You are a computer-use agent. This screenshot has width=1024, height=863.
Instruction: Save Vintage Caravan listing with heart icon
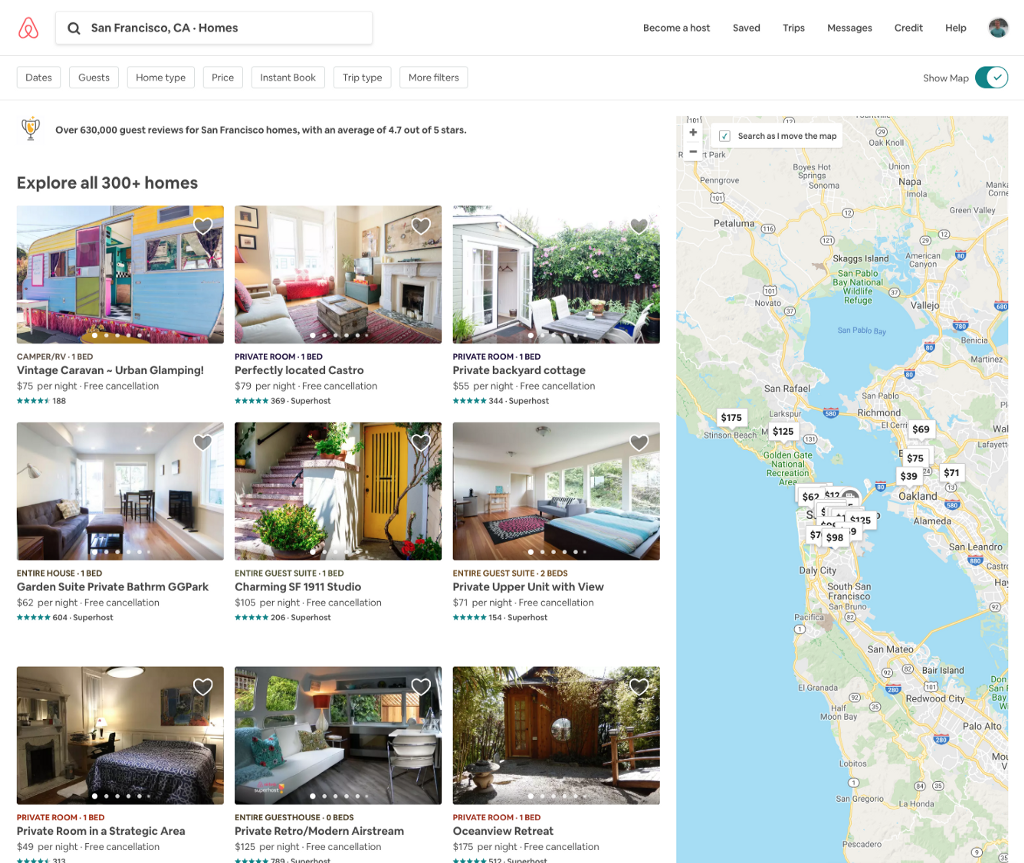coord(203,226)
